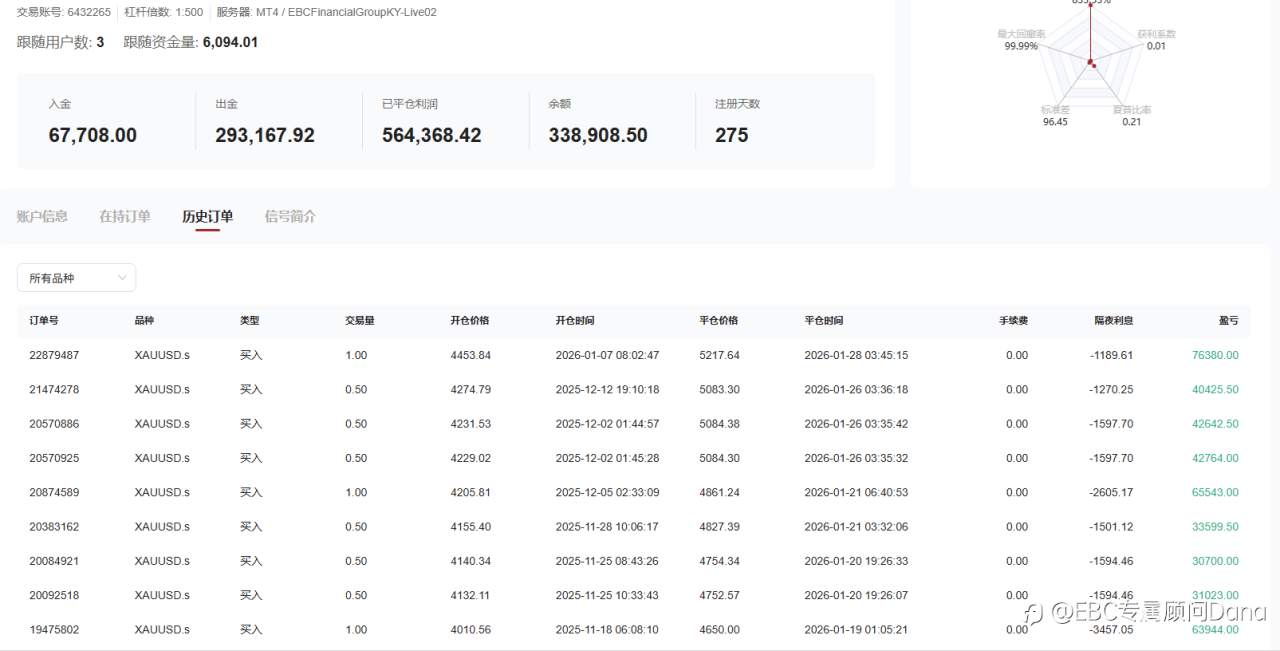Expand the 所有品种 dropdown
The height and width of the screenshot is (651, 1280).
(x=76, y=278)
